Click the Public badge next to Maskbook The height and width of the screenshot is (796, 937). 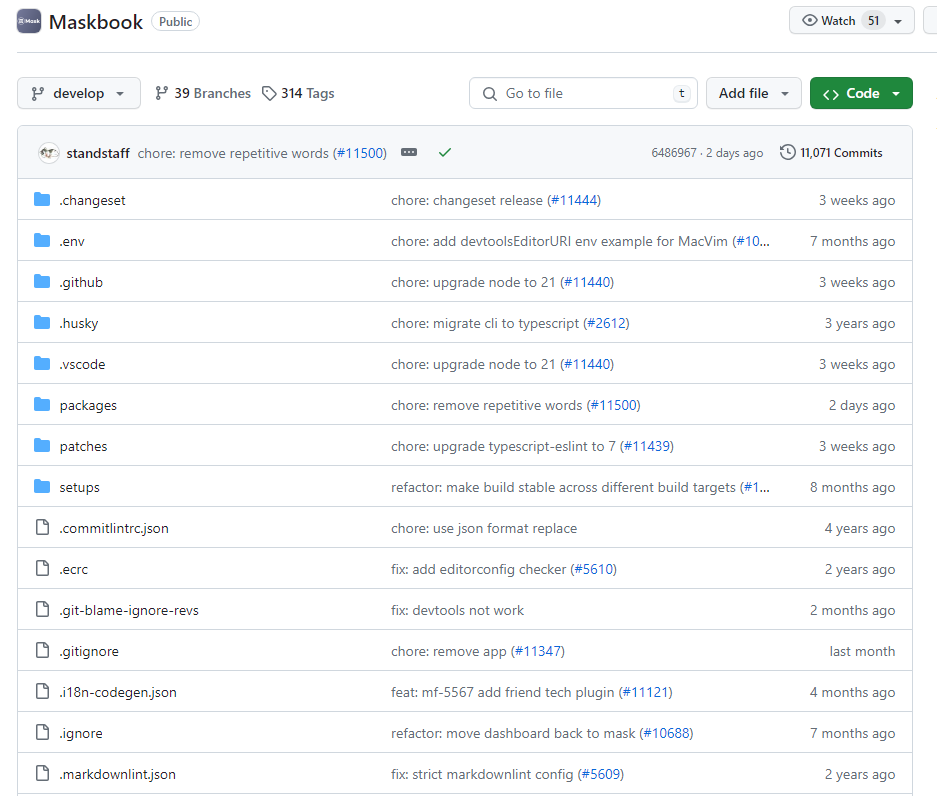pos(175,20)
